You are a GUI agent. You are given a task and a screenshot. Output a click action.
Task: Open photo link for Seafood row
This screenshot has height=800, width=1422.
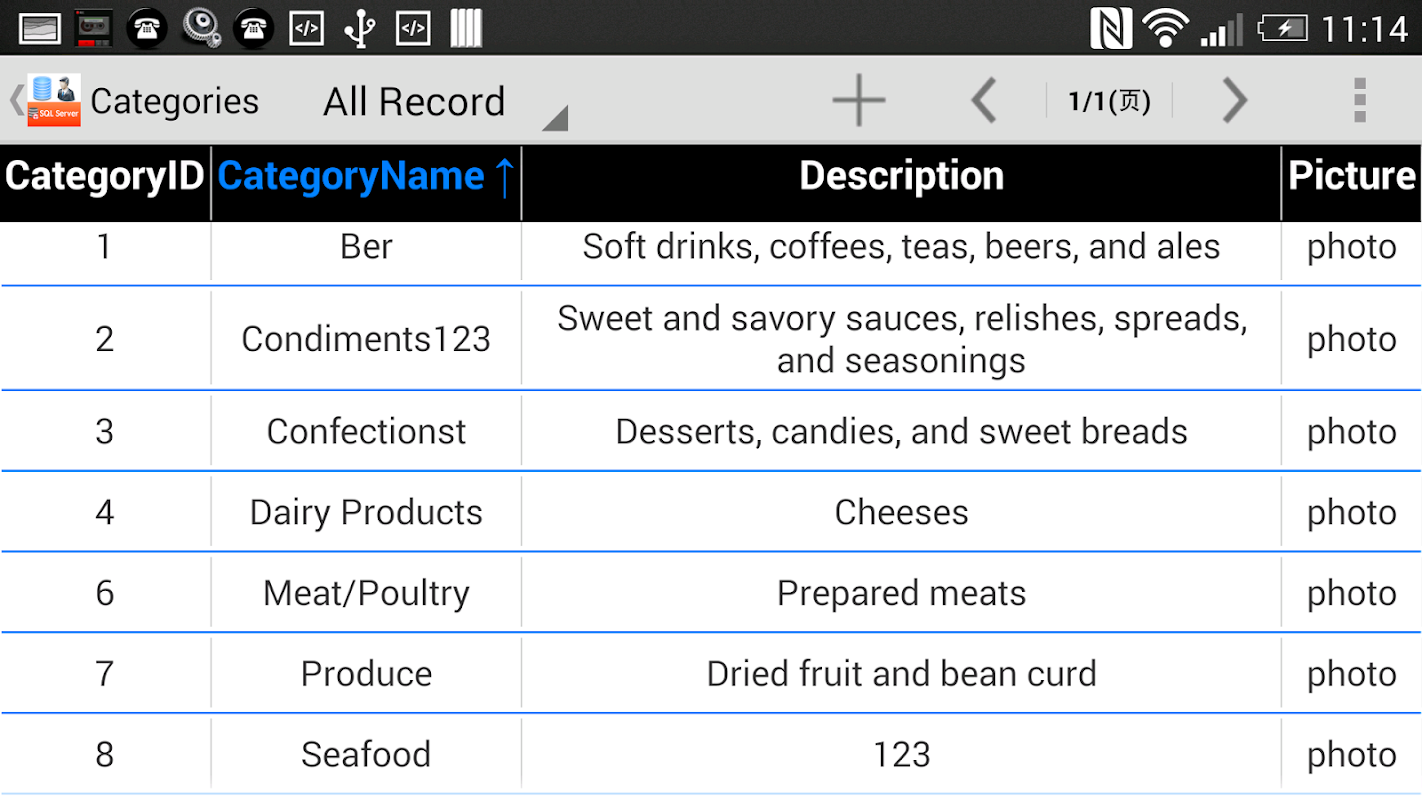tap(1352, 755)
